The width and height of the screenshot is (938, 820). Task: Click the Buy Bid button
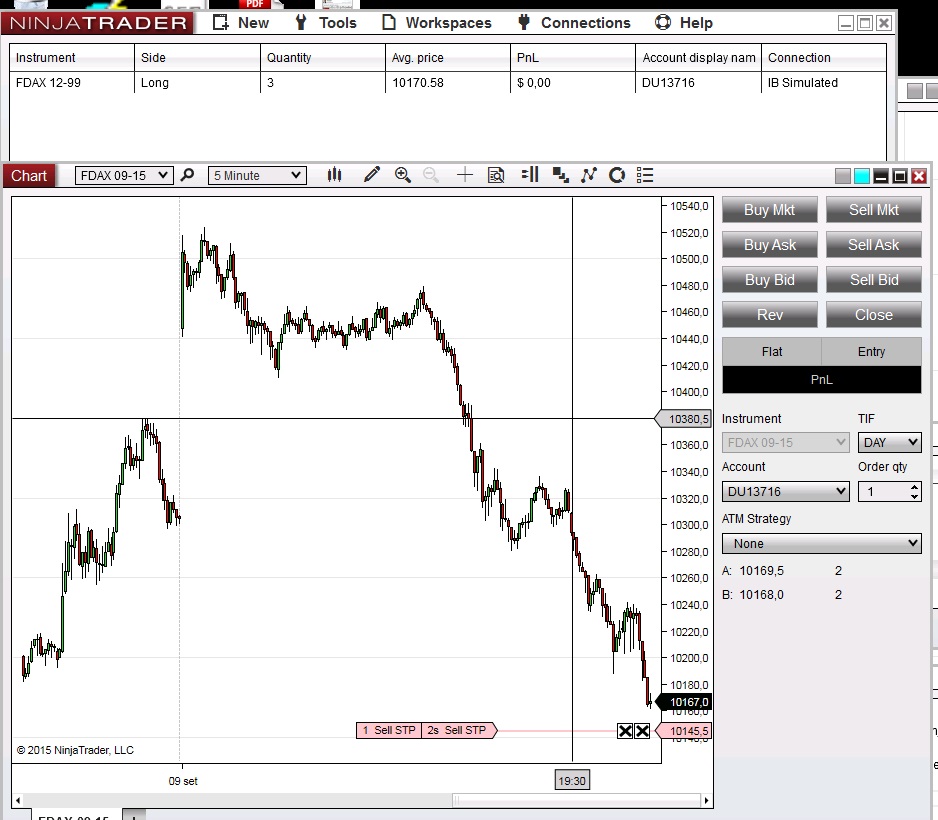(x=769, y=280)
